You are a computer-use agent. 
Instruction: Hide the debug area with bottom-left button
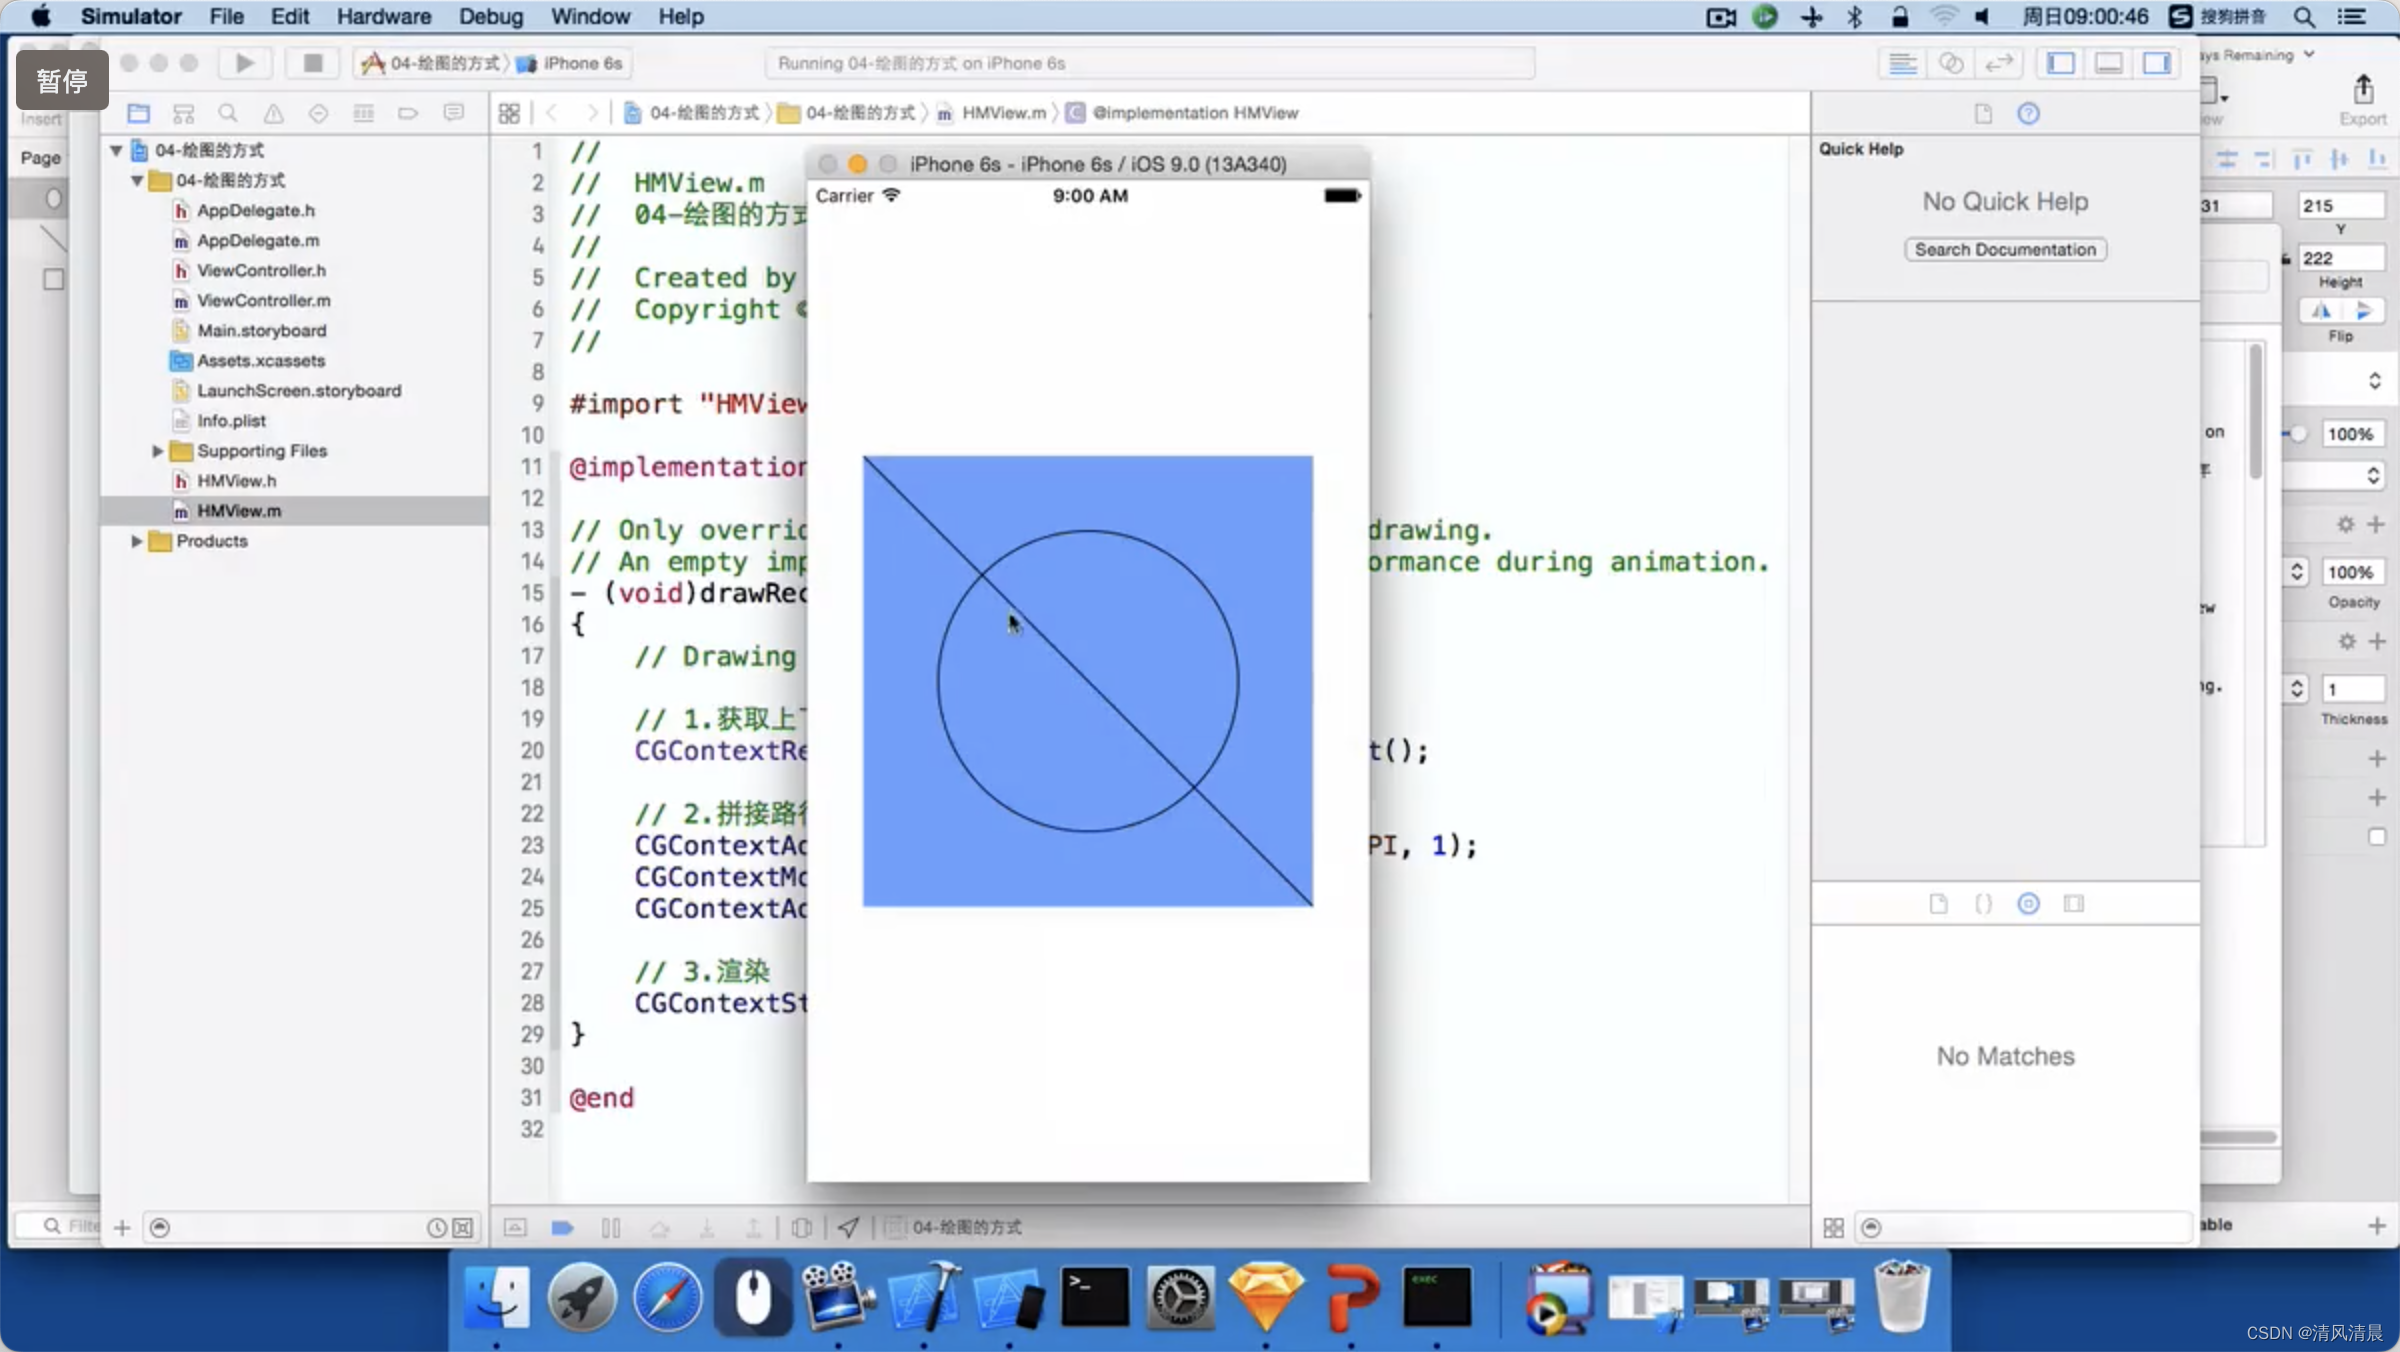(515, 1227)
